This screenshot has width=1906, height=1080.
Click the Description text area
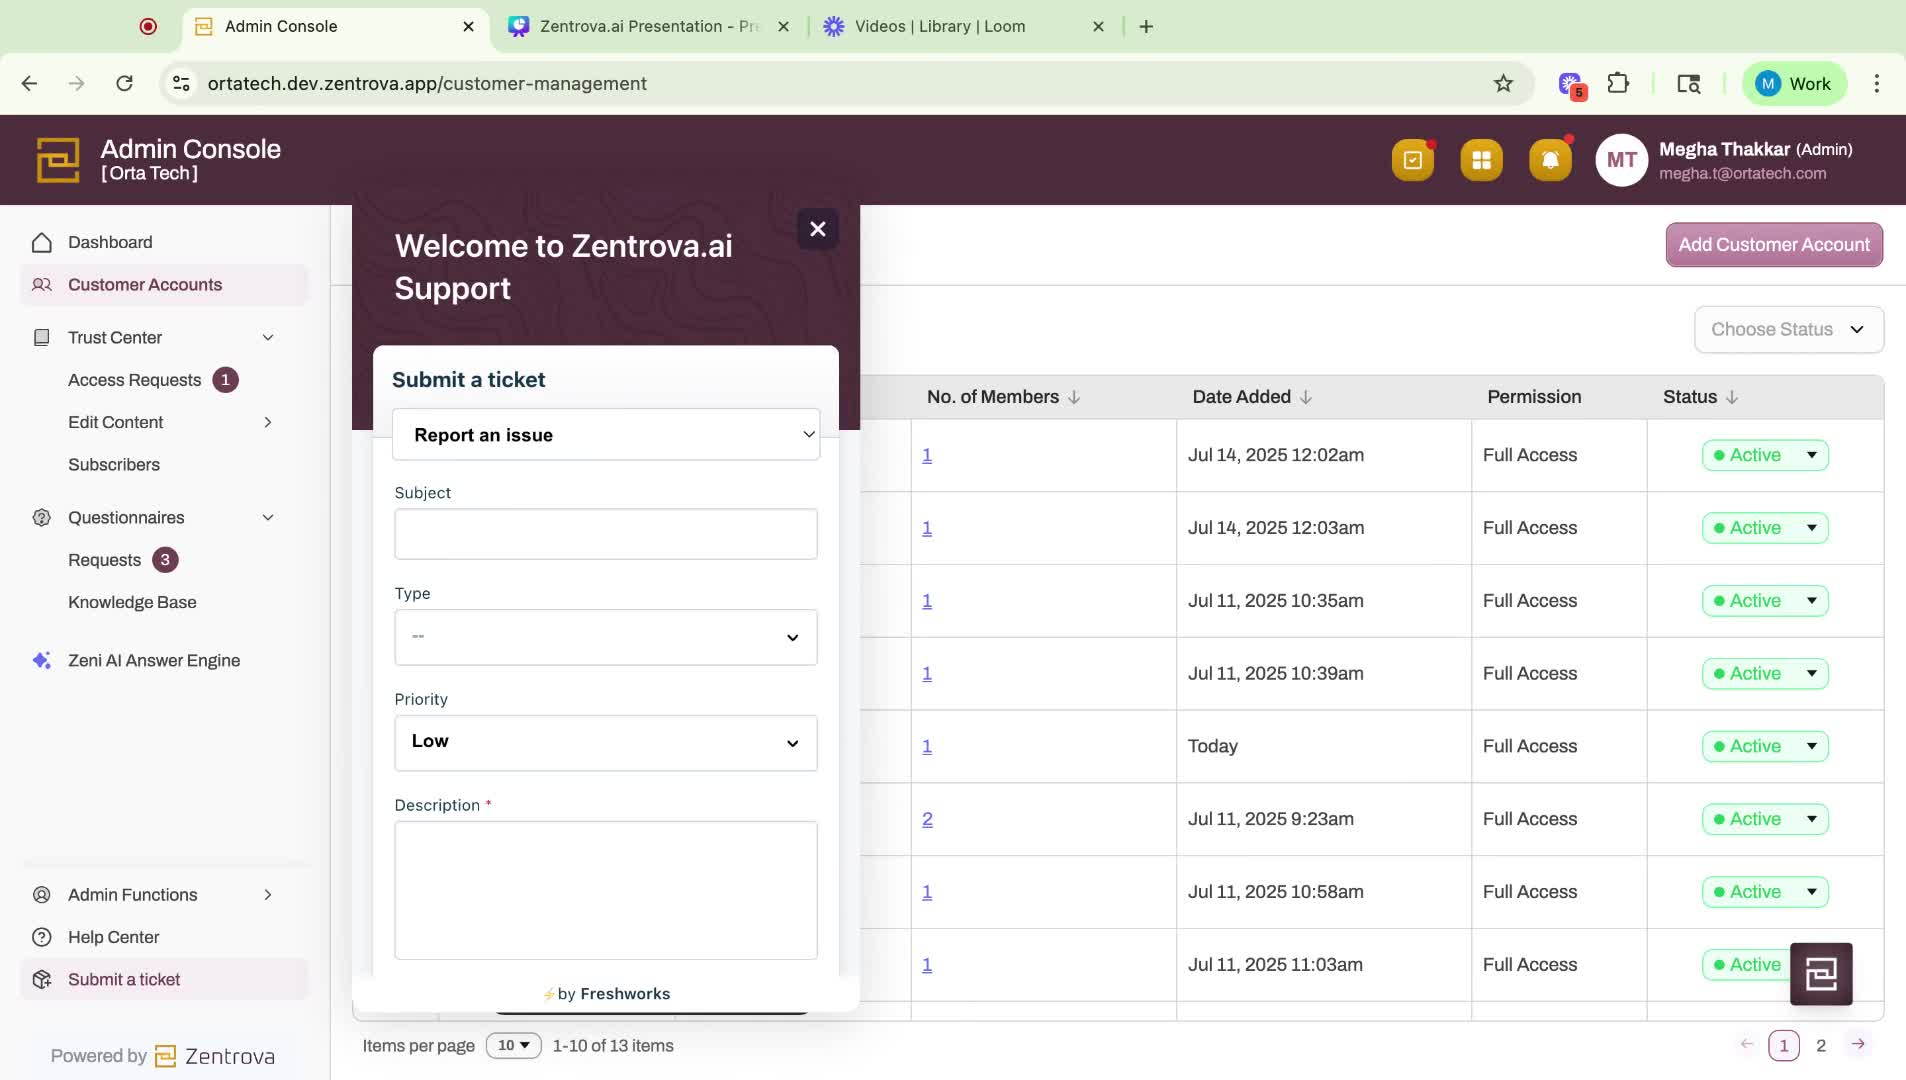606,890
